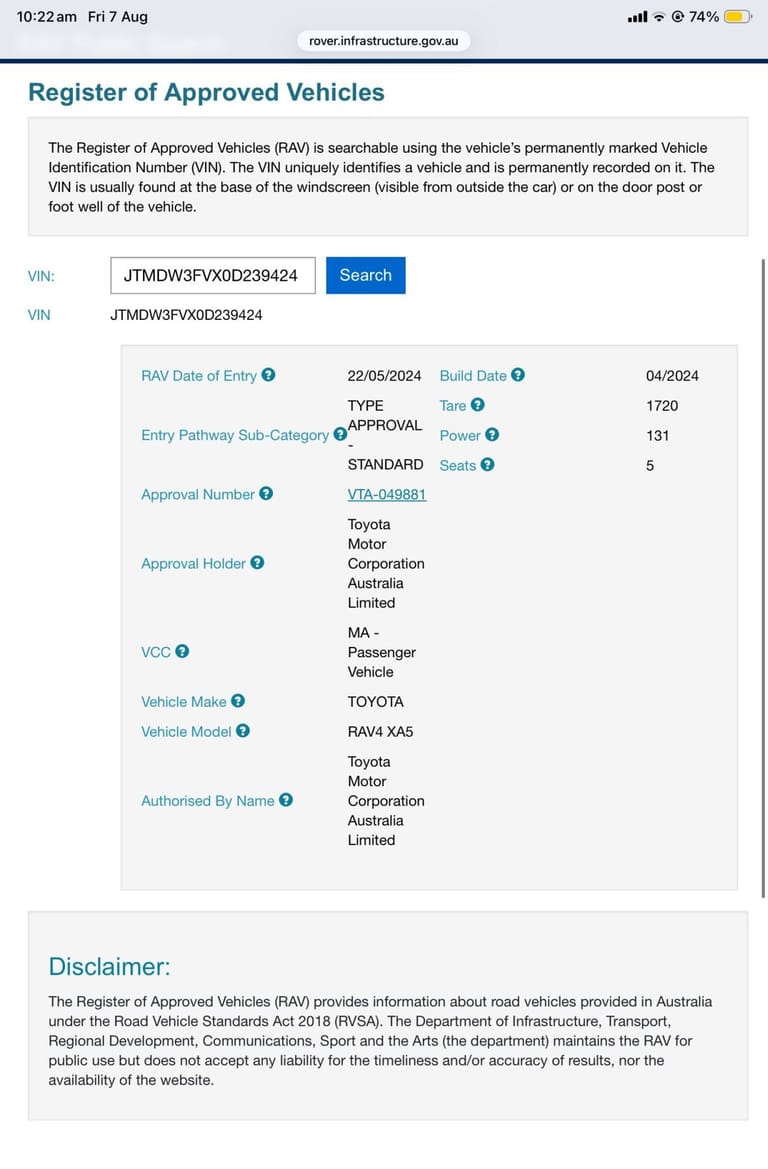Select the Build Date label
Image resolution: width=768 pixels, height=1169 pixels.
pyautogui.click(x=473, y=376)
